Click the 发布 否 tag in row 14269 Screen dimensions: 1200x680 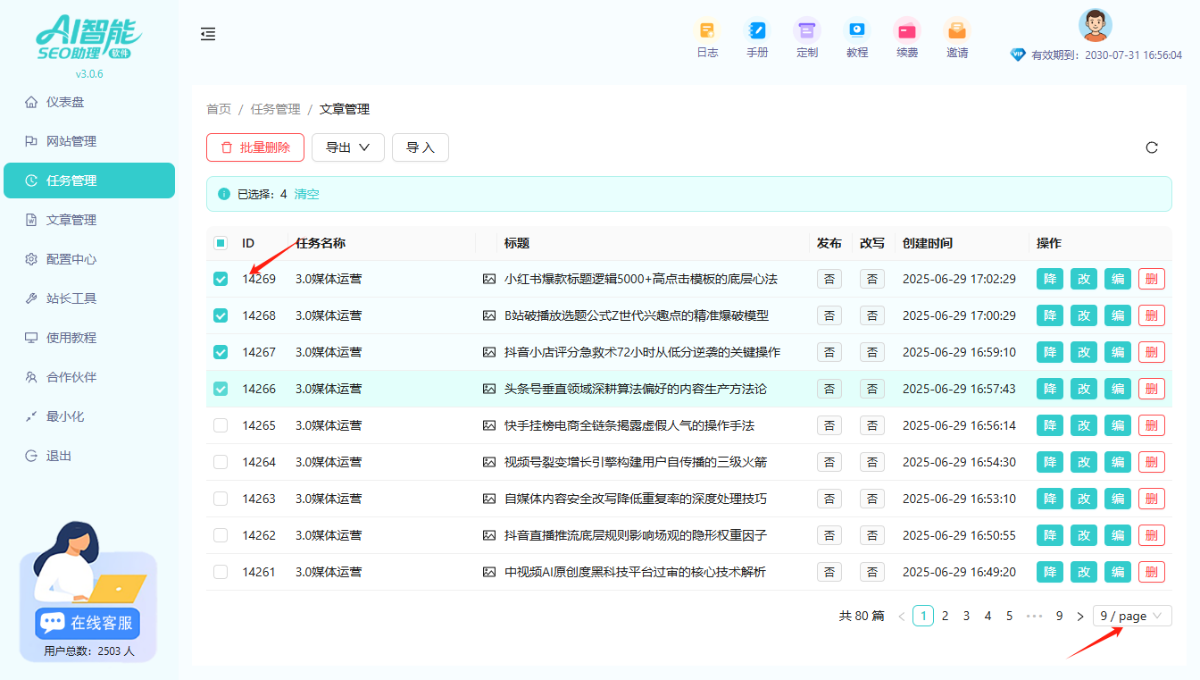click(x=829, y=279)
